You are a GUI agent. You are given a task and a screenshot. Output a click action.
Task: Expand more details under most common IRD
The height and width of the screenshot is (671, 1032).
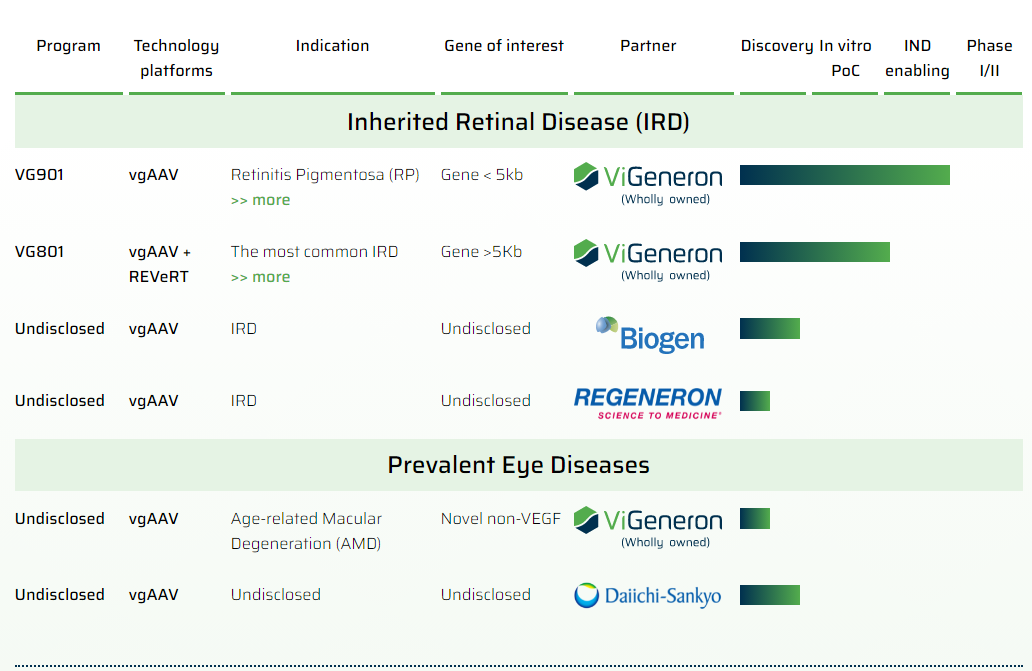[260, 277]
